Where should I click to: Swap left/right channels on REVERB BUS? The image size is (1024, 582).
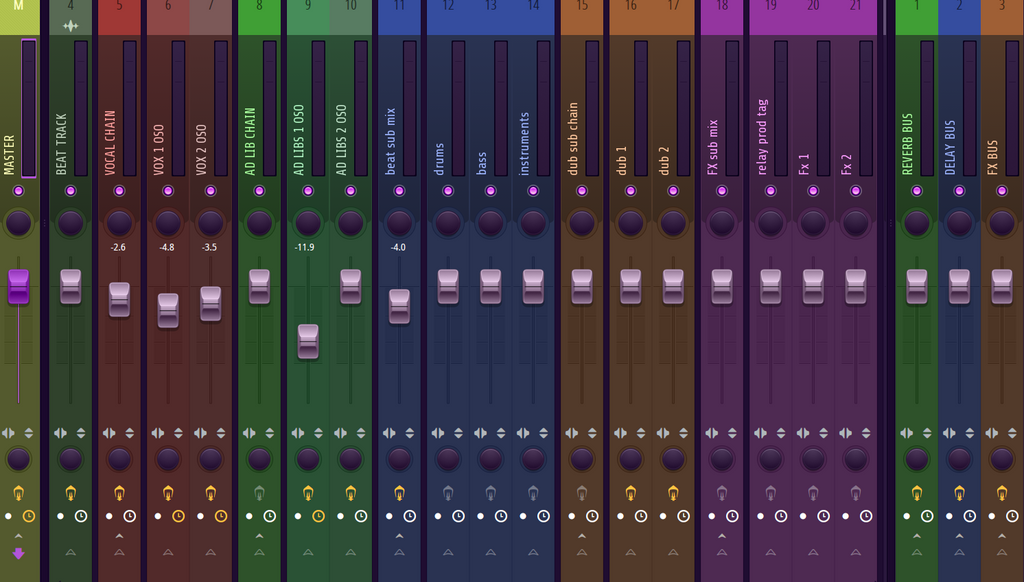[x=906, y=433]
